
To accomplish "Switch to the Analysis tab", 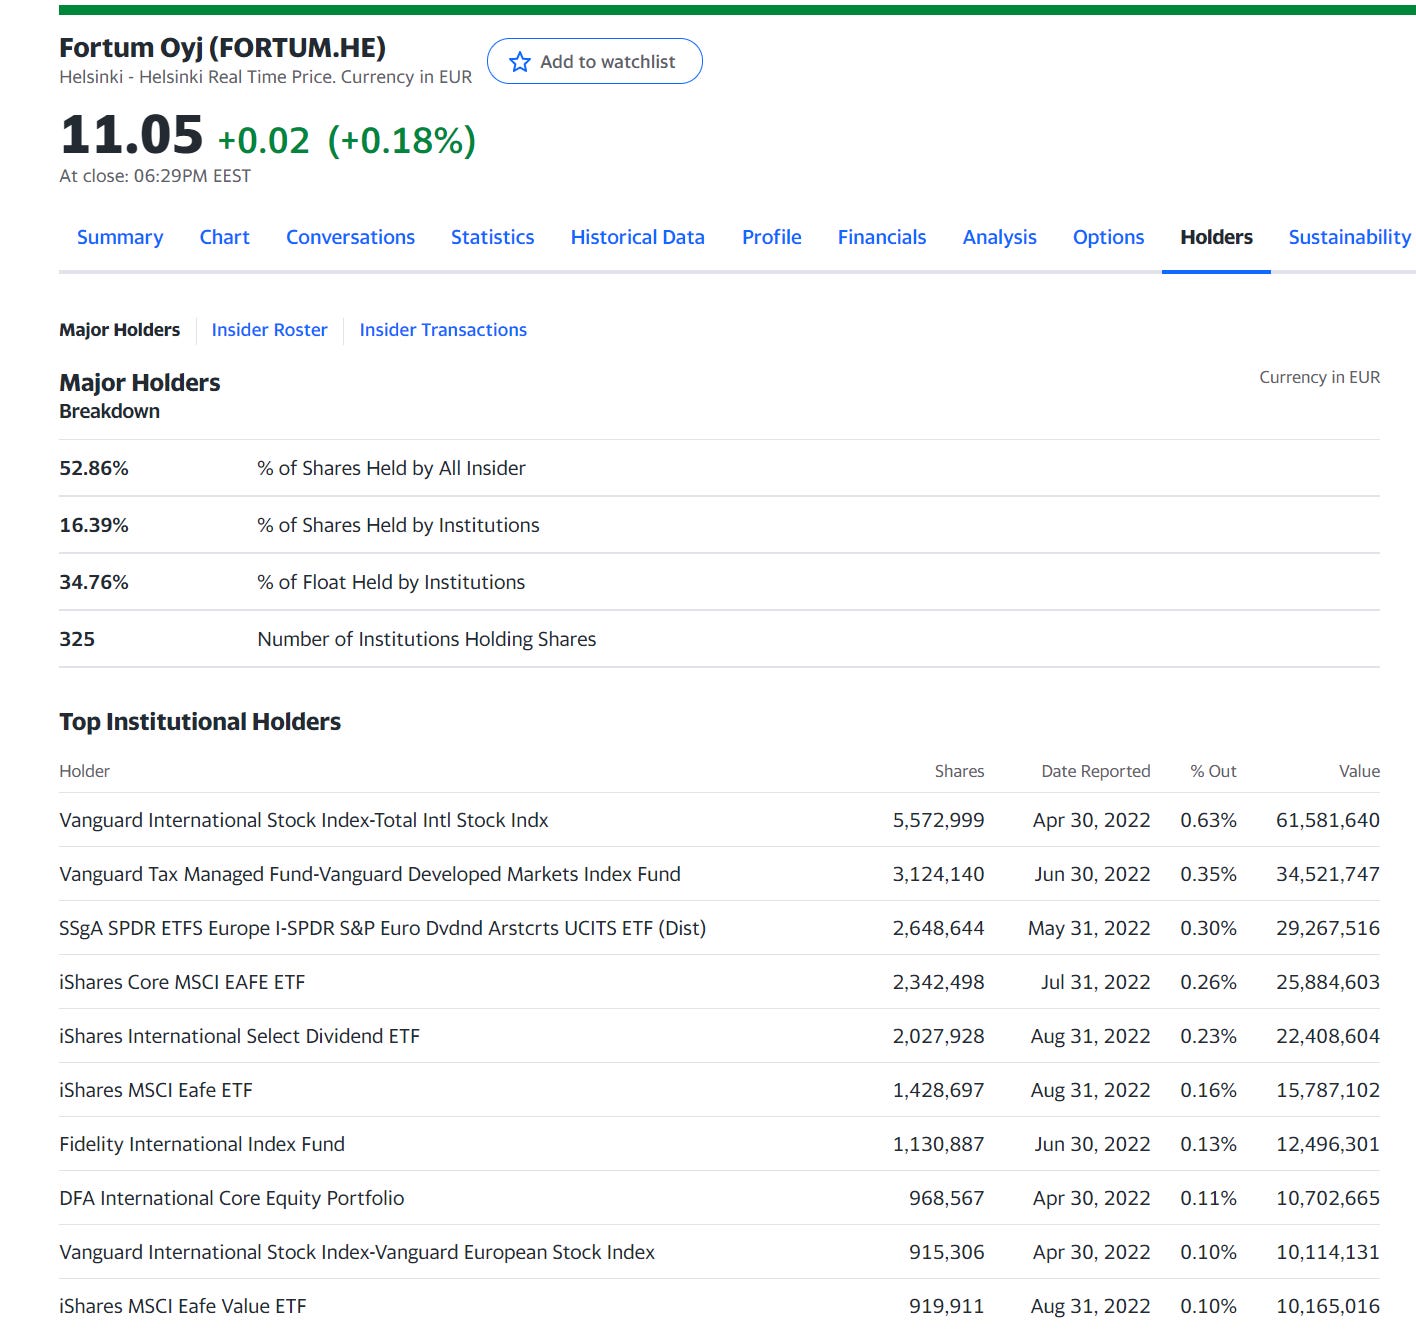I will point(999,237).
